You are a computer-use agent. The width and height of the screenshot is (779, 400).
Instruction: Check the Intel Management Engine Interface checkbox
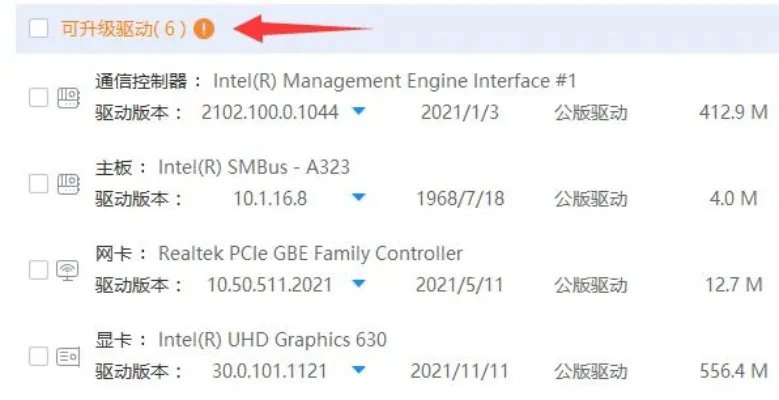click(x=38, y=97)
